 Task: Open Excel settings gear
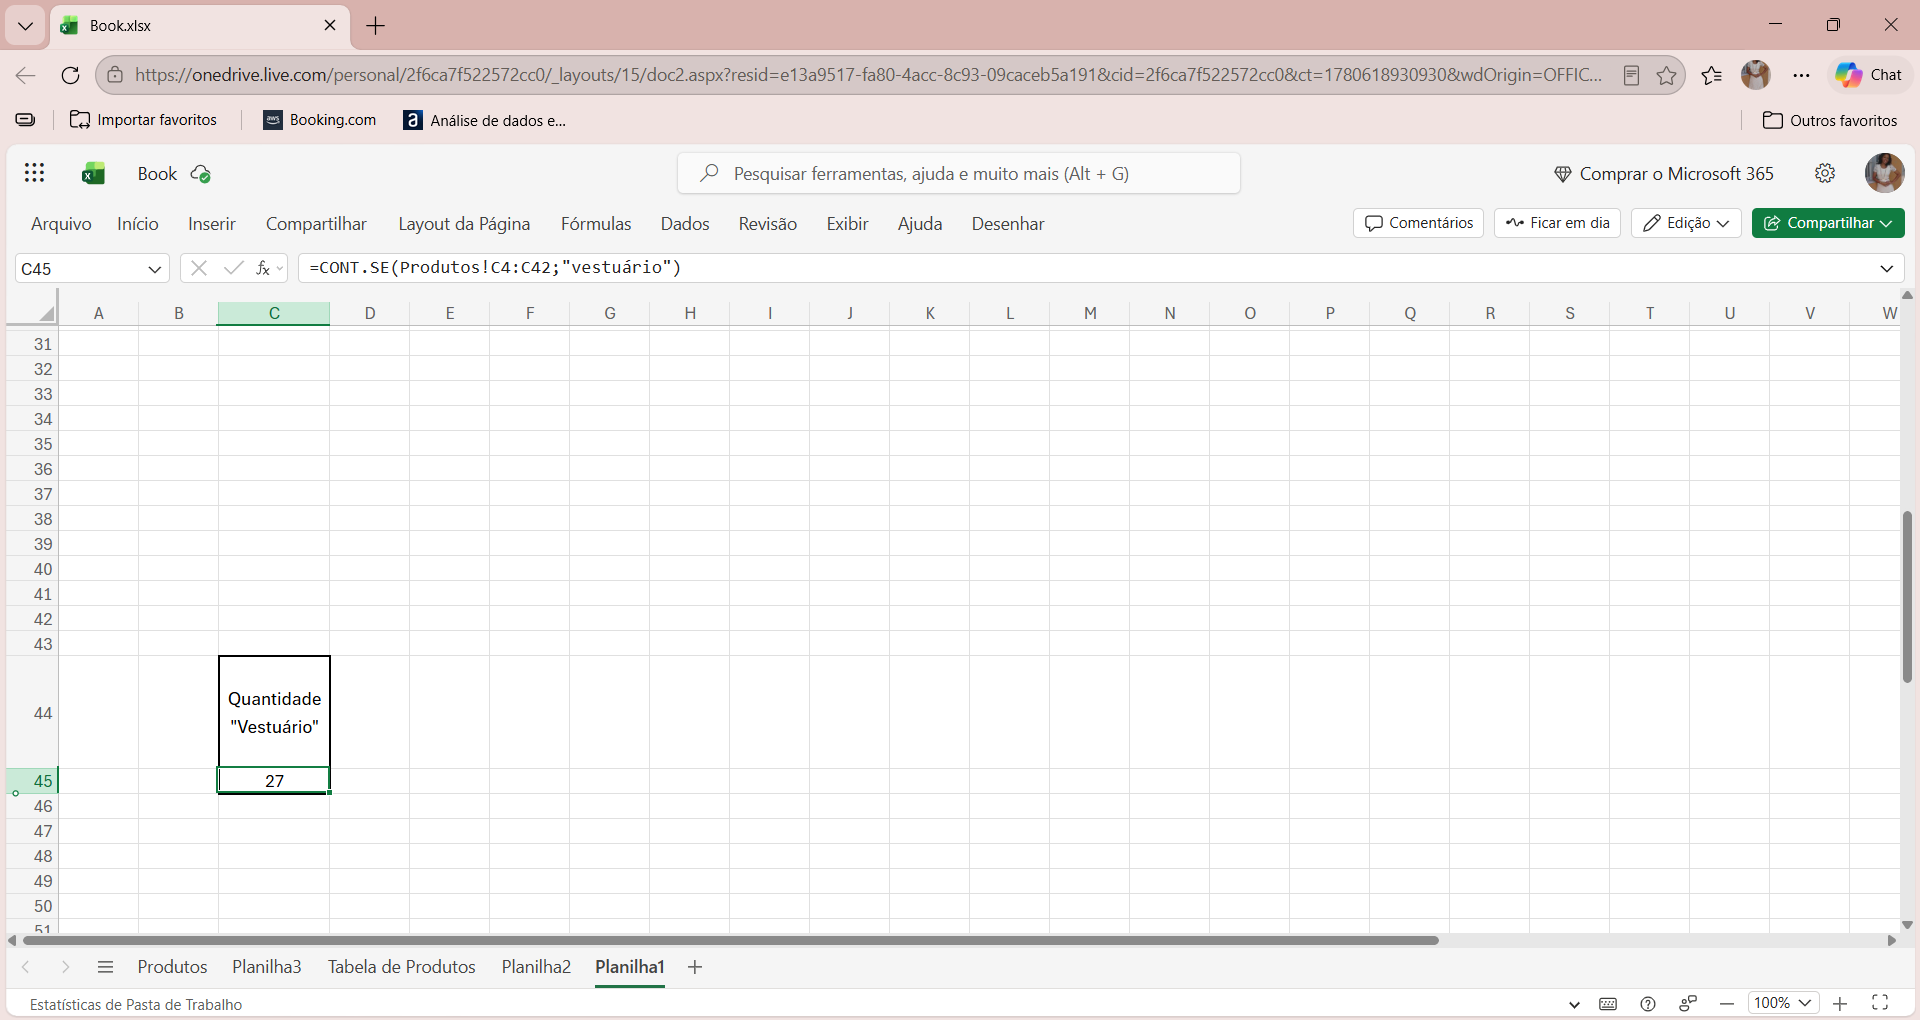coord(1825,173)
